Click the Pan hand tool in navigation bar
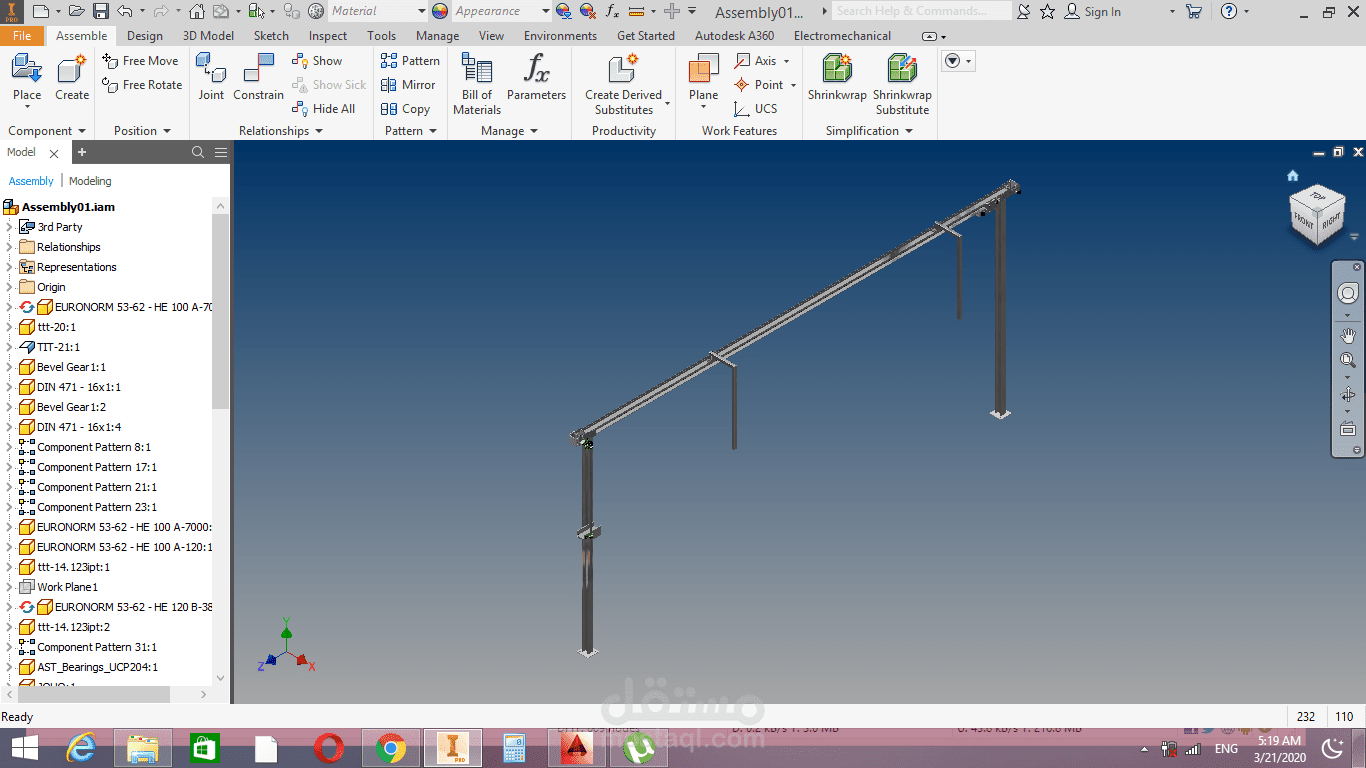1366x768 pixels. (1348, 335)
